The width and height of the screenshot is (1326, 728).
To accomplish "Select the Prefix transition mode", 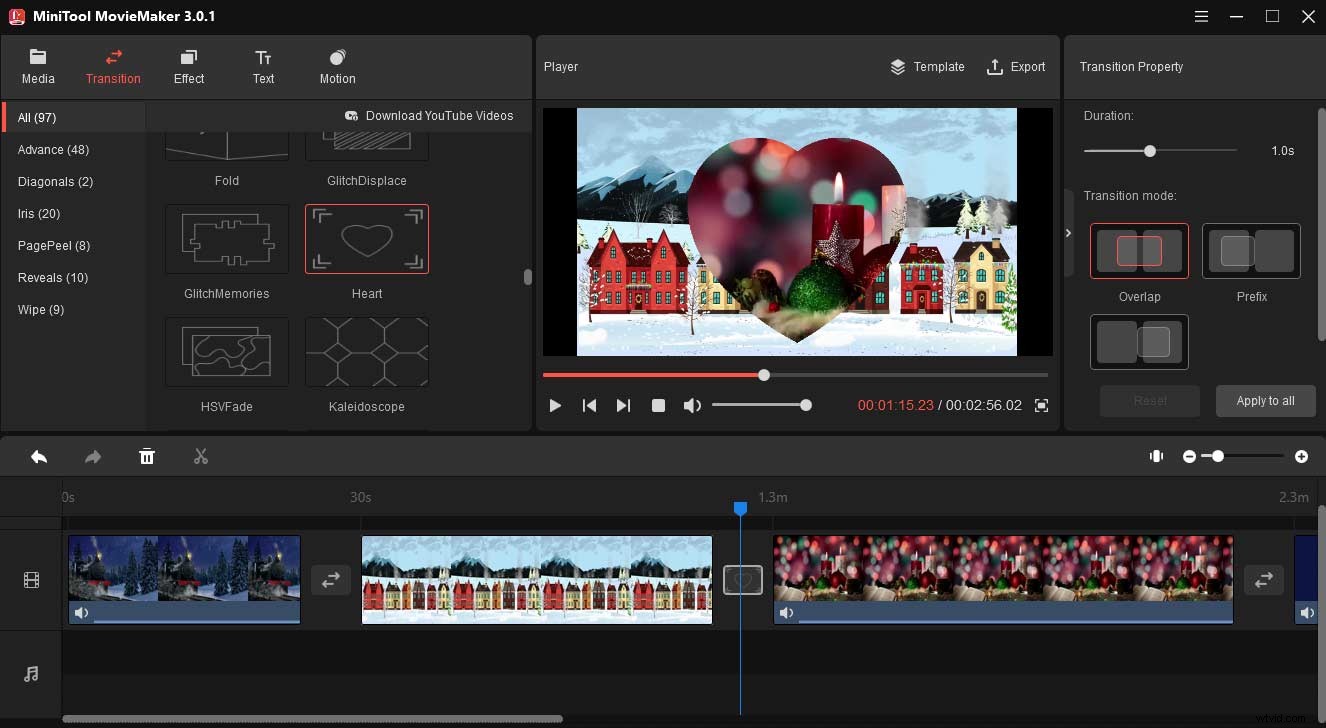I will [x=1251, y=250].
